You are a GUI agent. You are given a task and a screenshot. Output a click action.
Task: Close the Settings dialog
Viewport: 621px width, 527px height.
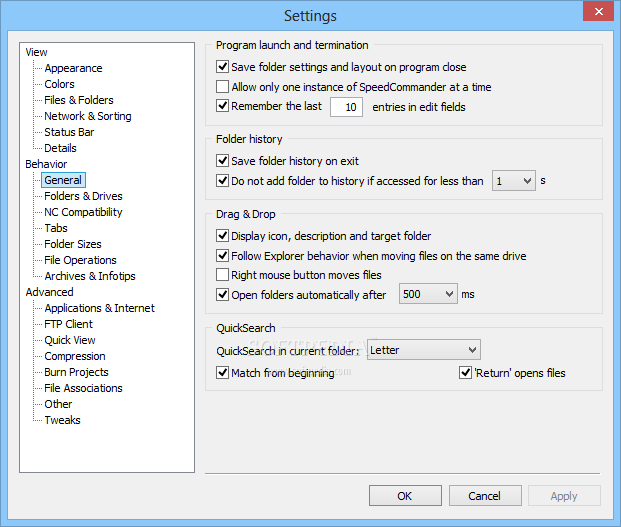(598, 11)
